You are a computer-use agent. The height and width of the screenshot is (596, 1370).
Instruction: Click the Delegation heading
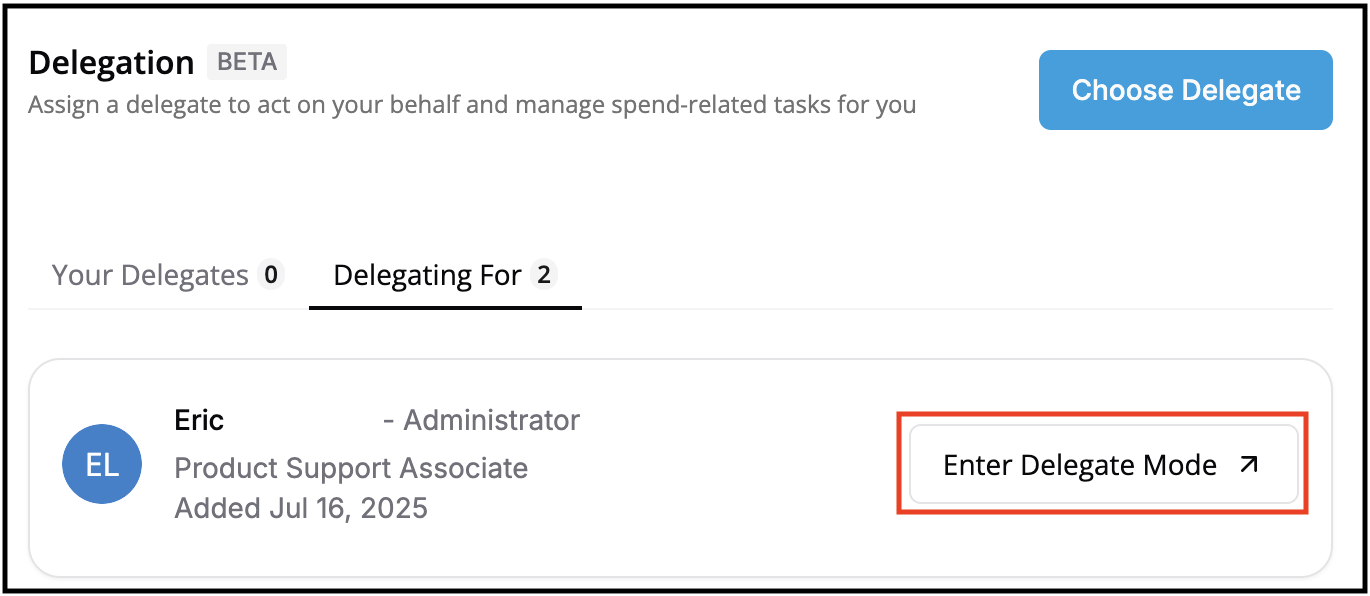coord(111,62)
